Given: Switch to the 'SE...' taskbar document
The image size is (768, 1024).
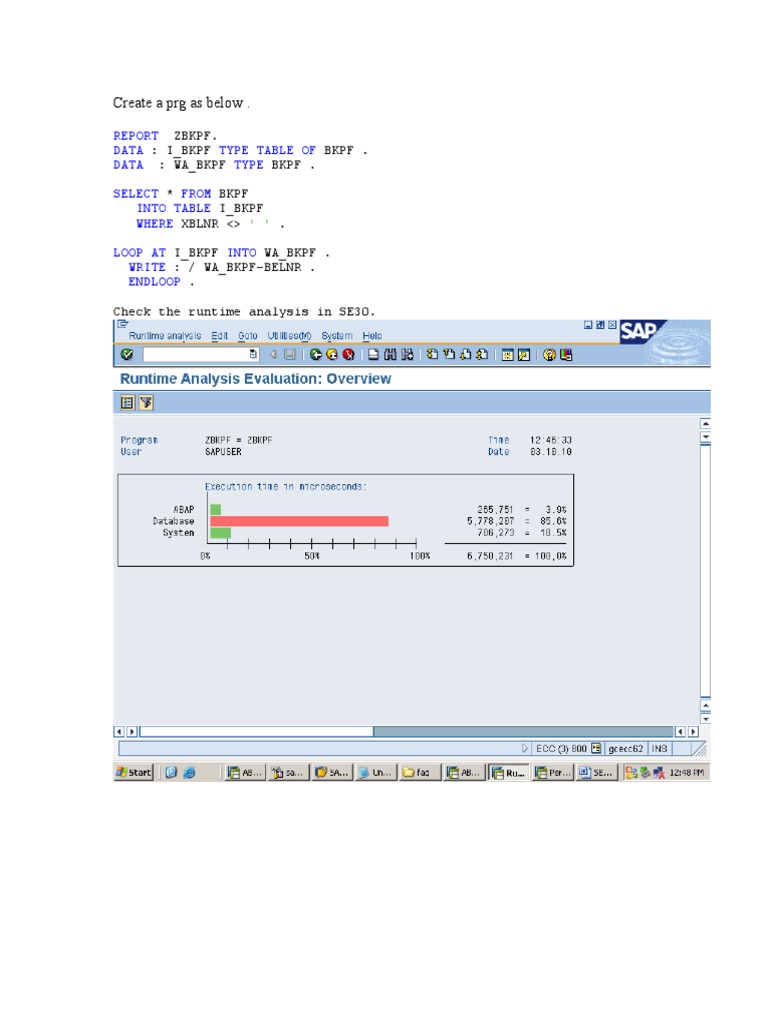Looking at the screenshot, I should [x=596, y=773].
